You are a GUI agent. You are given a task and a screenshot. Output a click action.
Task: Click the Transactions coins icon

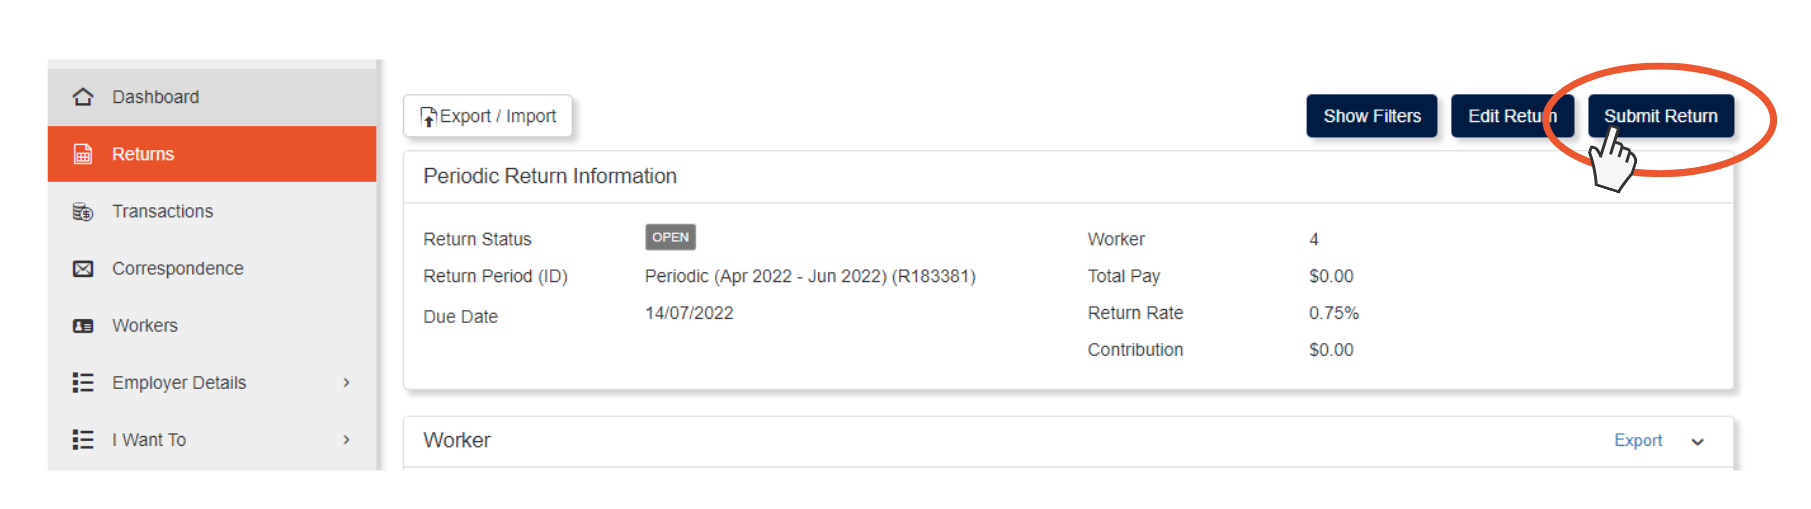(83, 211)
